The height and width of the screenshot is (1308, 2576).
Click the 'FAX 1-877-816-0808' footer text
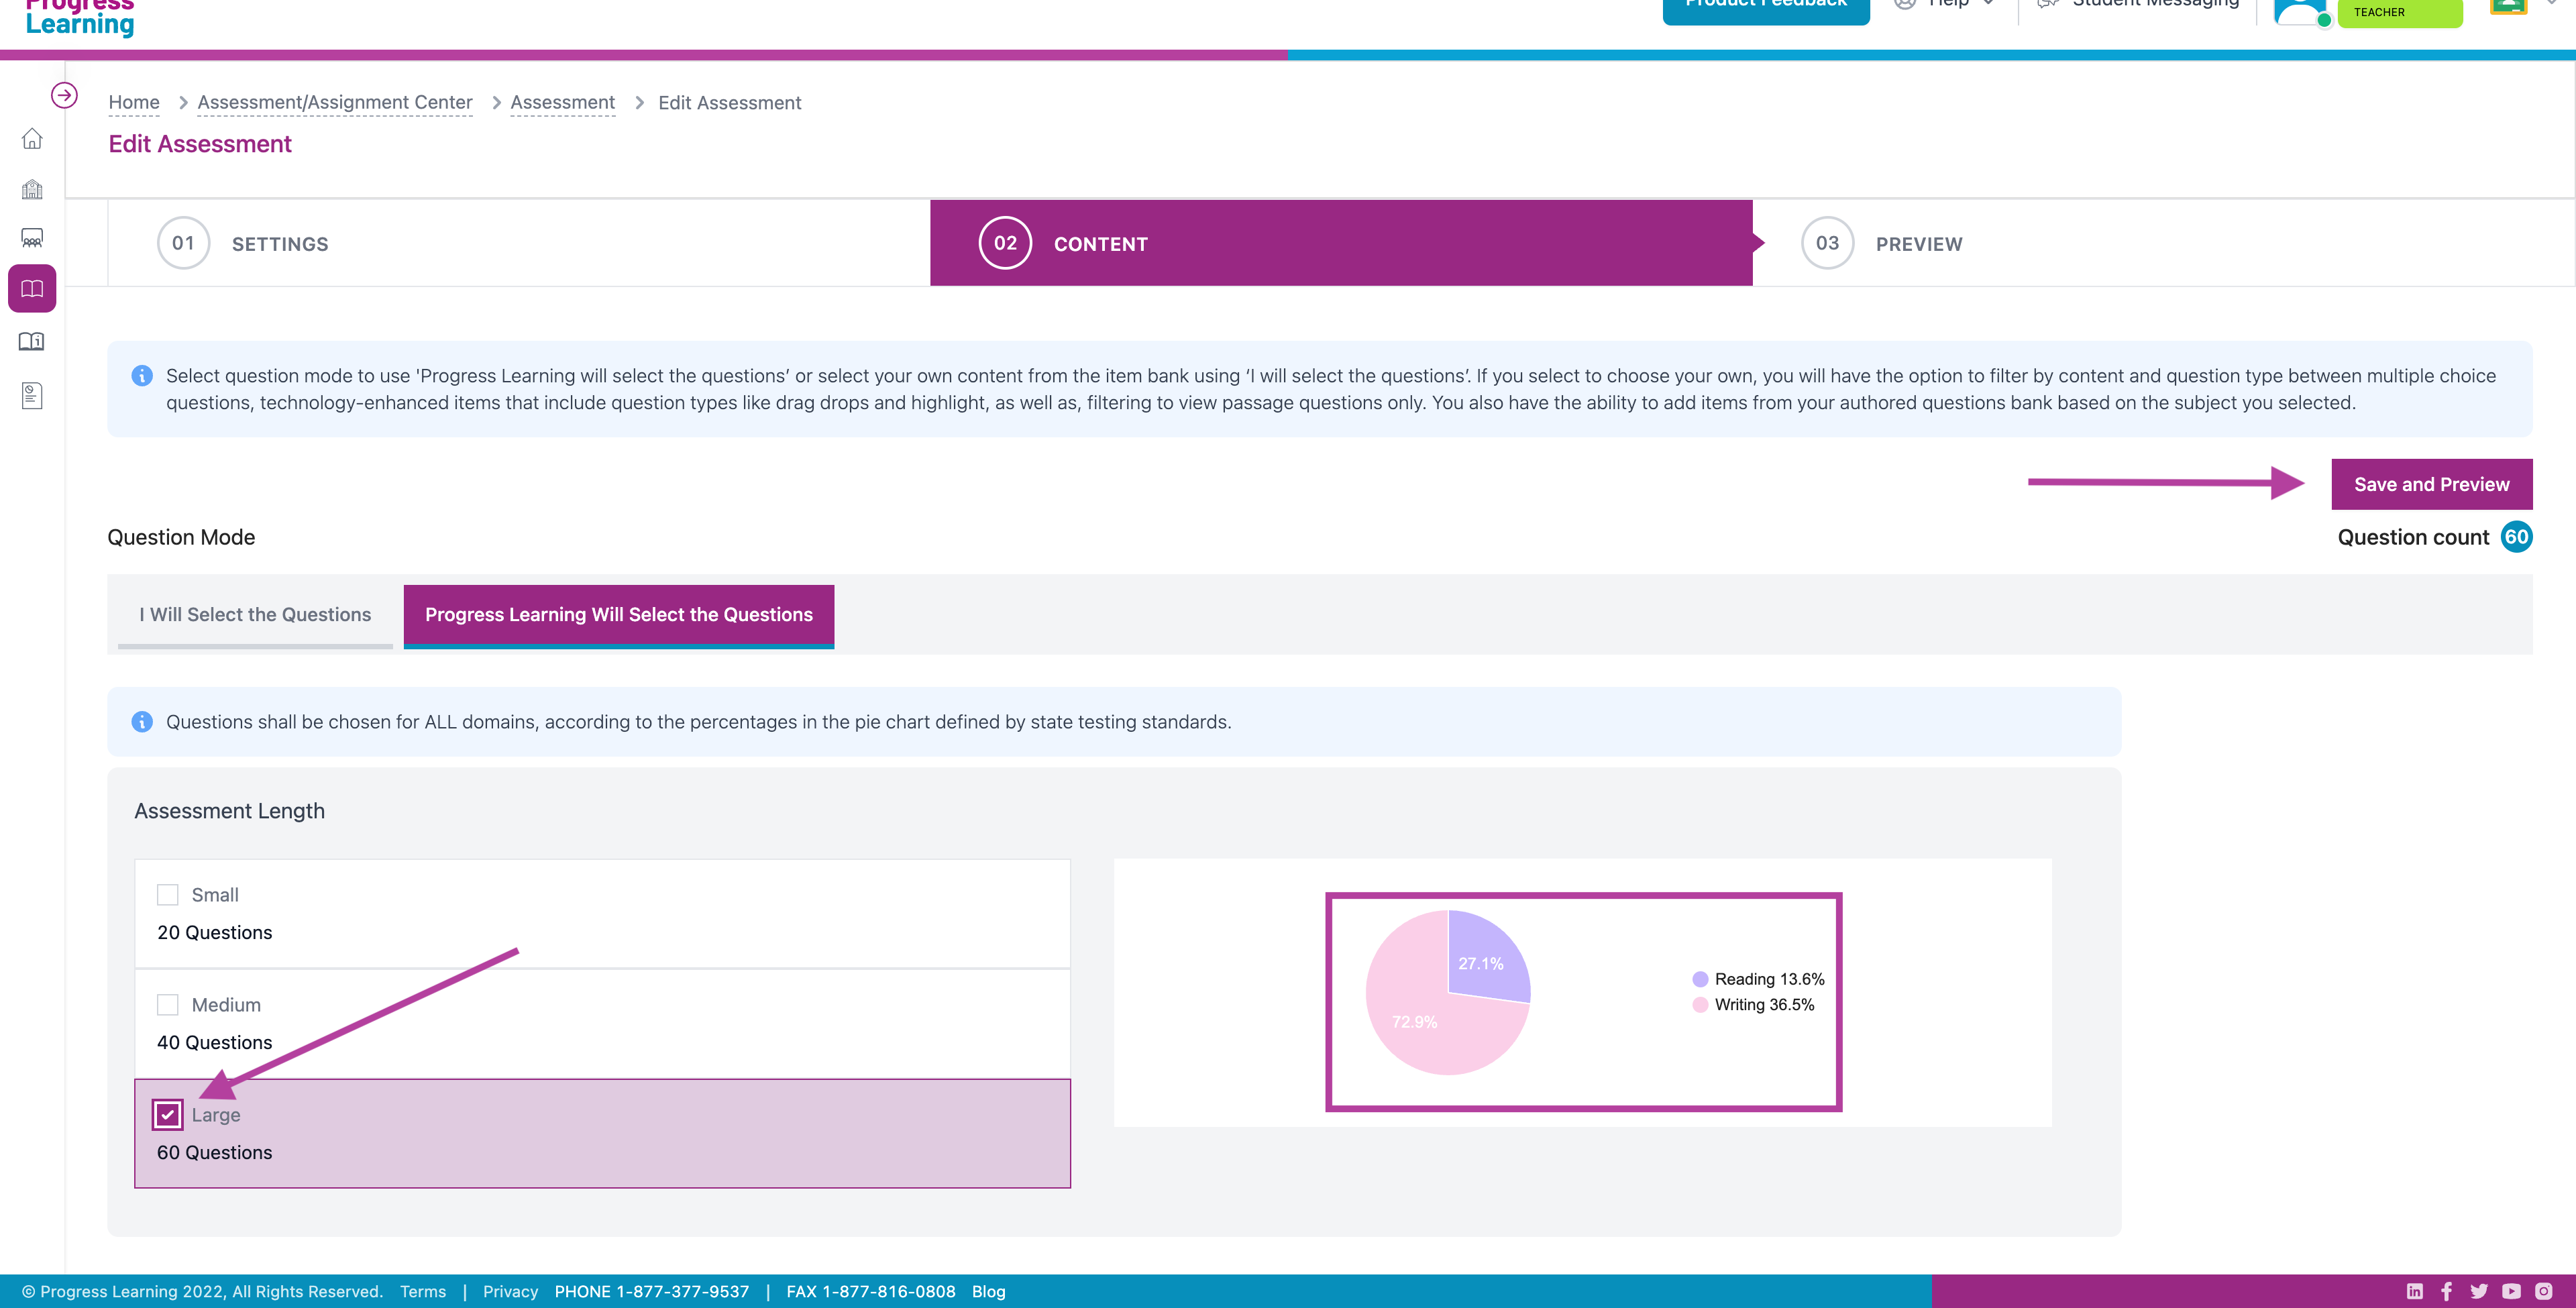[871, 1291]
